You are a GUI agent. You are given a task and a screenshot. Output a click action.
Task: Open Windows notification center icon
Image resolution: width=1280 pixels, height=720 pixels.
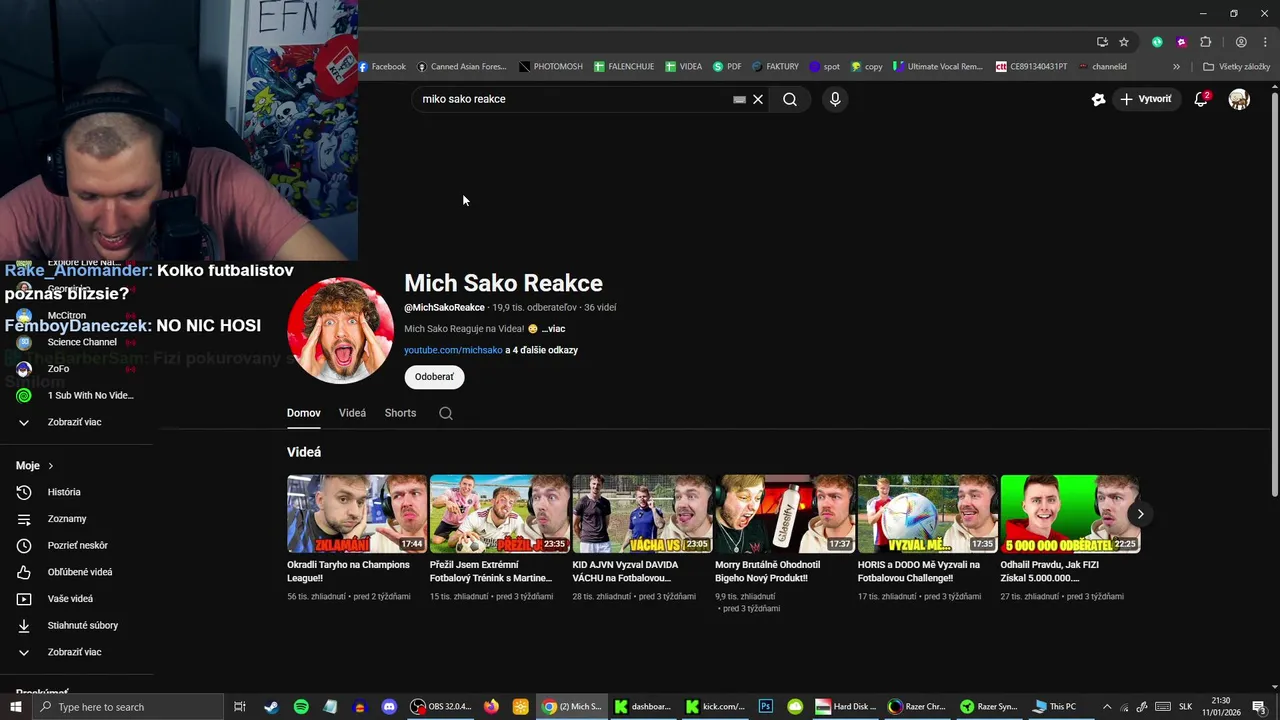tap(1259, 707)
